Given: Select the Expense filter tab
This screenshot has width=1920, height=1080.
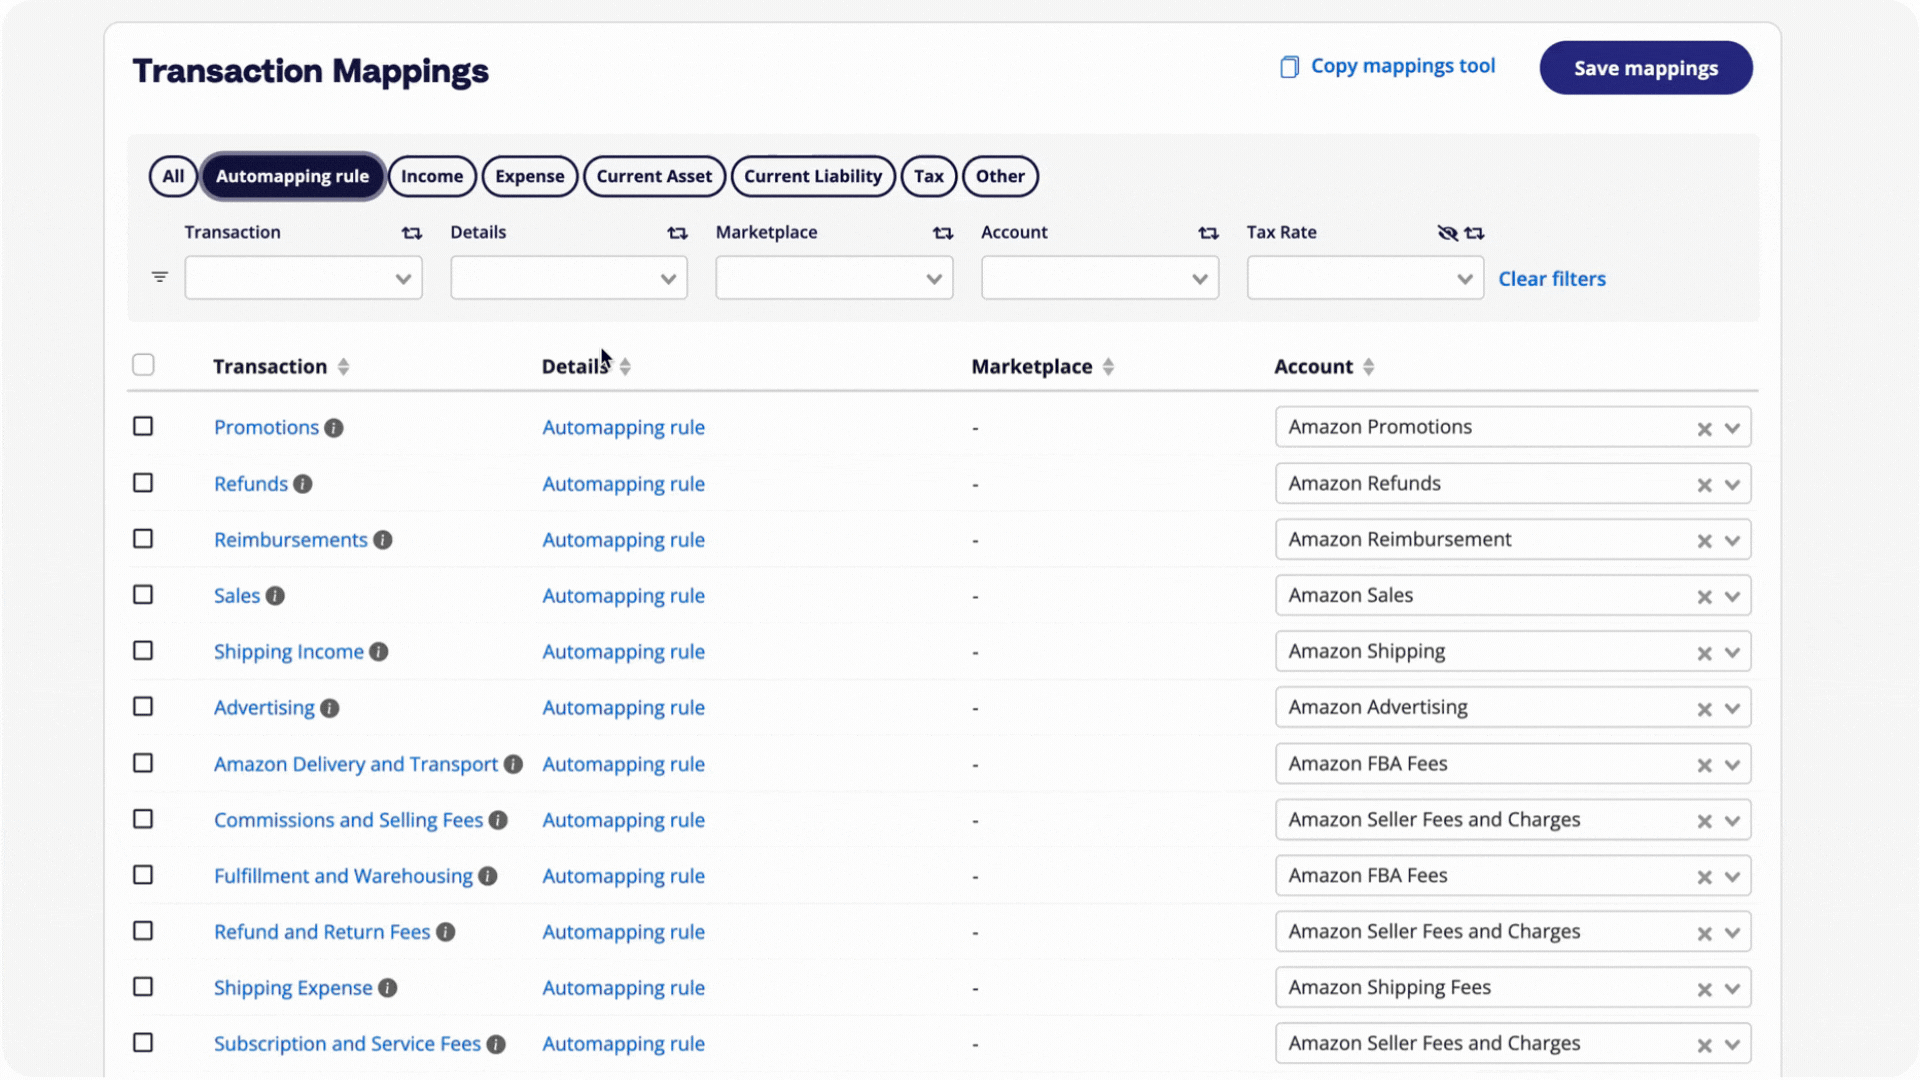Looking at the screenshot, I should tap(529, 176).
